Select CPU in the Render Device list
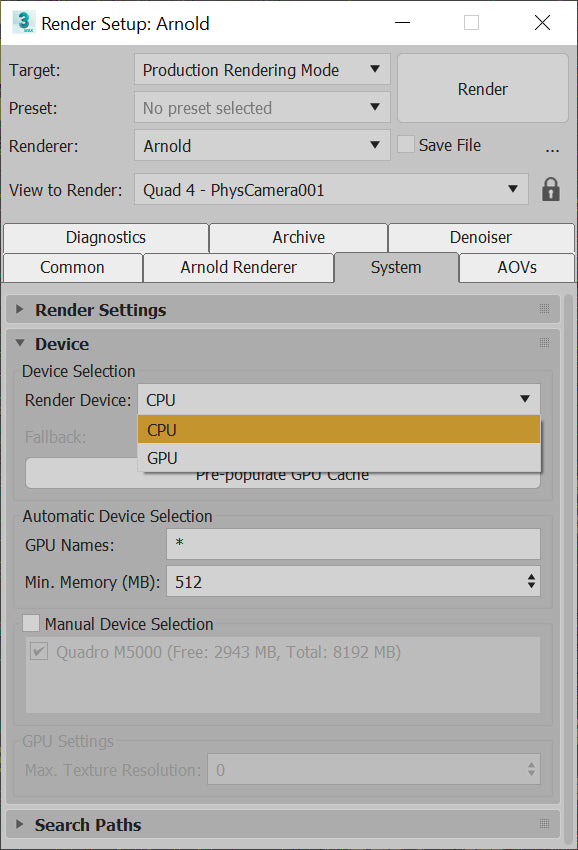 point(339,429)
